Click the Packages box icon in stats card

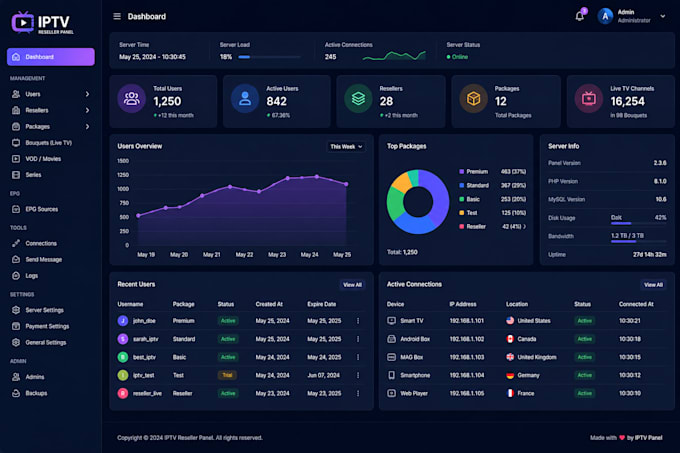(473, 99)
